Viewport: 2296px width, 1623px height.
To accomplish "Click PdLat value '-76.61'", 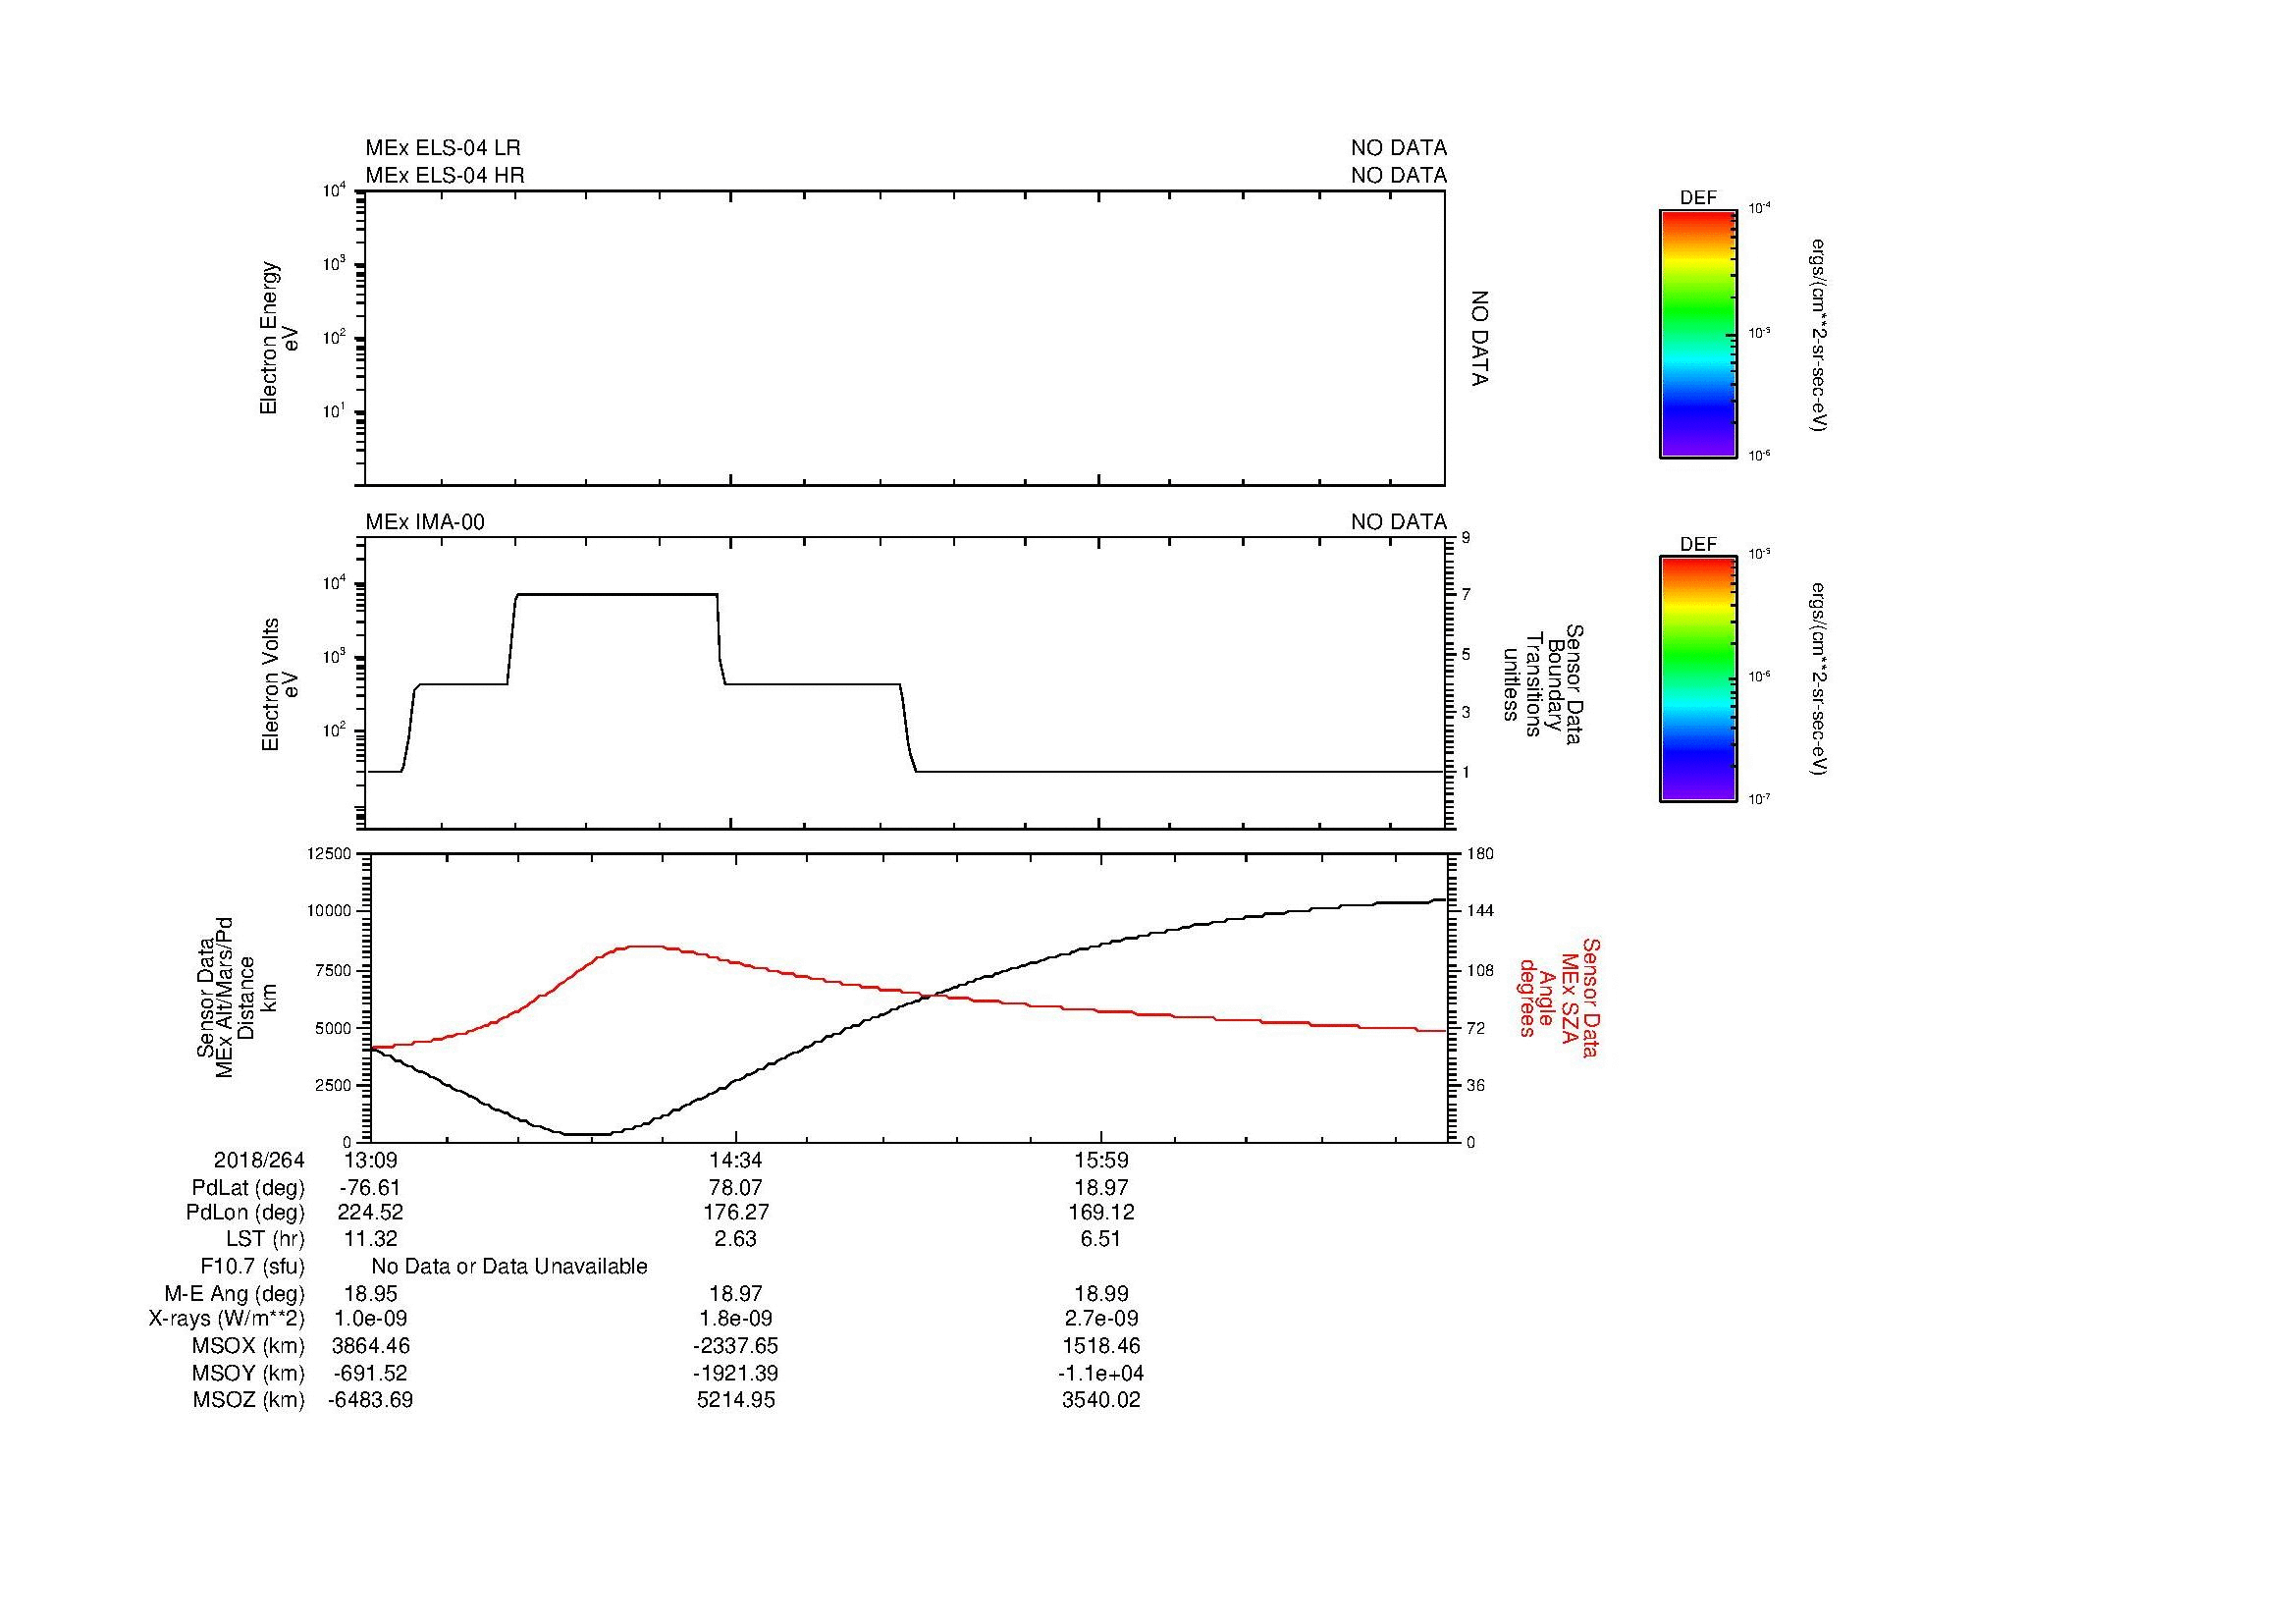I will click(370, 1188).
